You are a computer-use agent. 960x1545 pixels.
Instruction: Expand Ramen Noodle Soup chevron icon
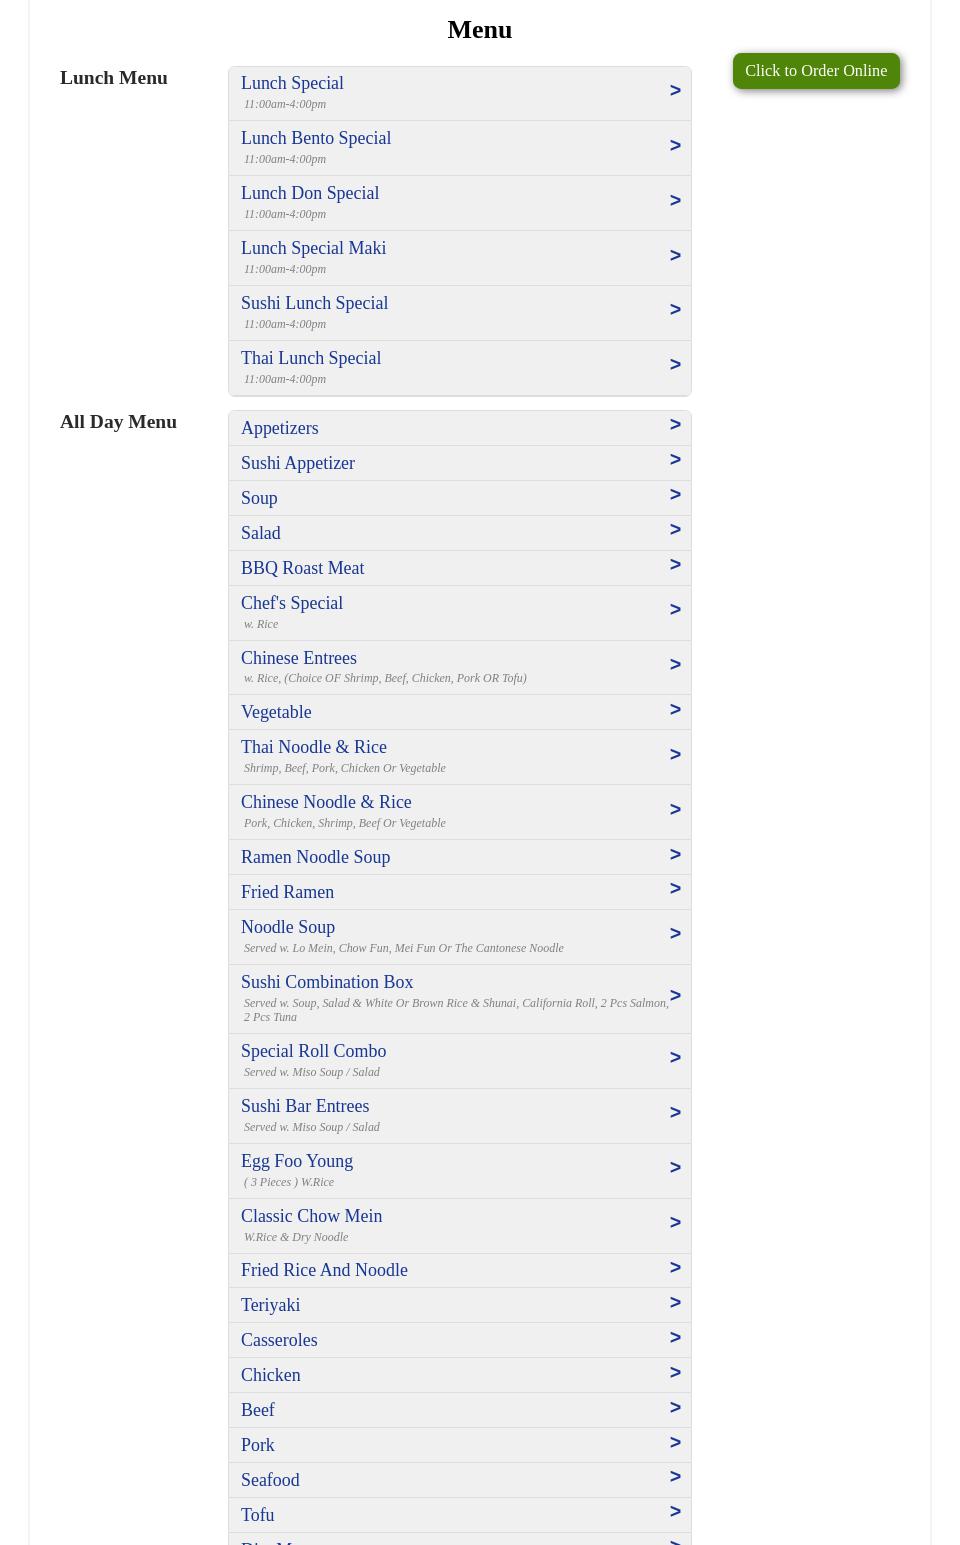pos(675,855)
